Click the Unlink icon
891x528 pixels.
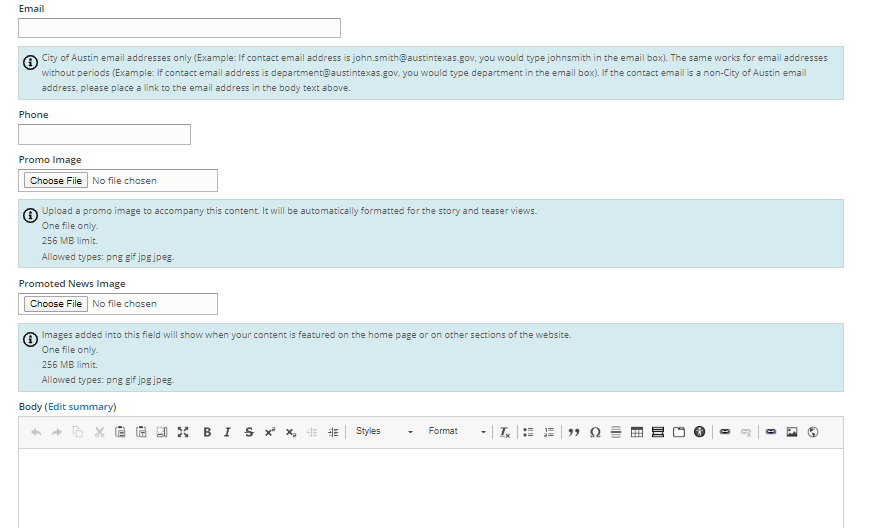pyautogui.click(x=746, y=433)
